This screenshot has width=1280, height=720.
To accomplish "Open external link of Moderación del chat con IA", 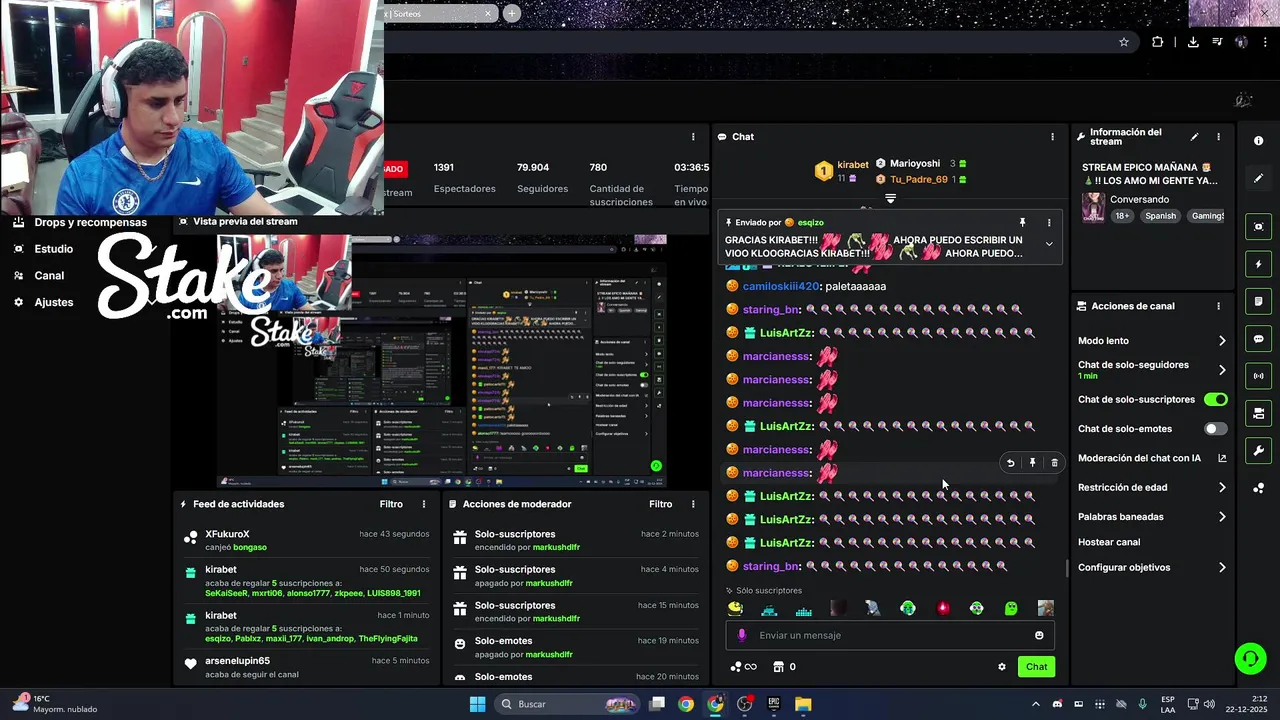I will point(1222,458).
